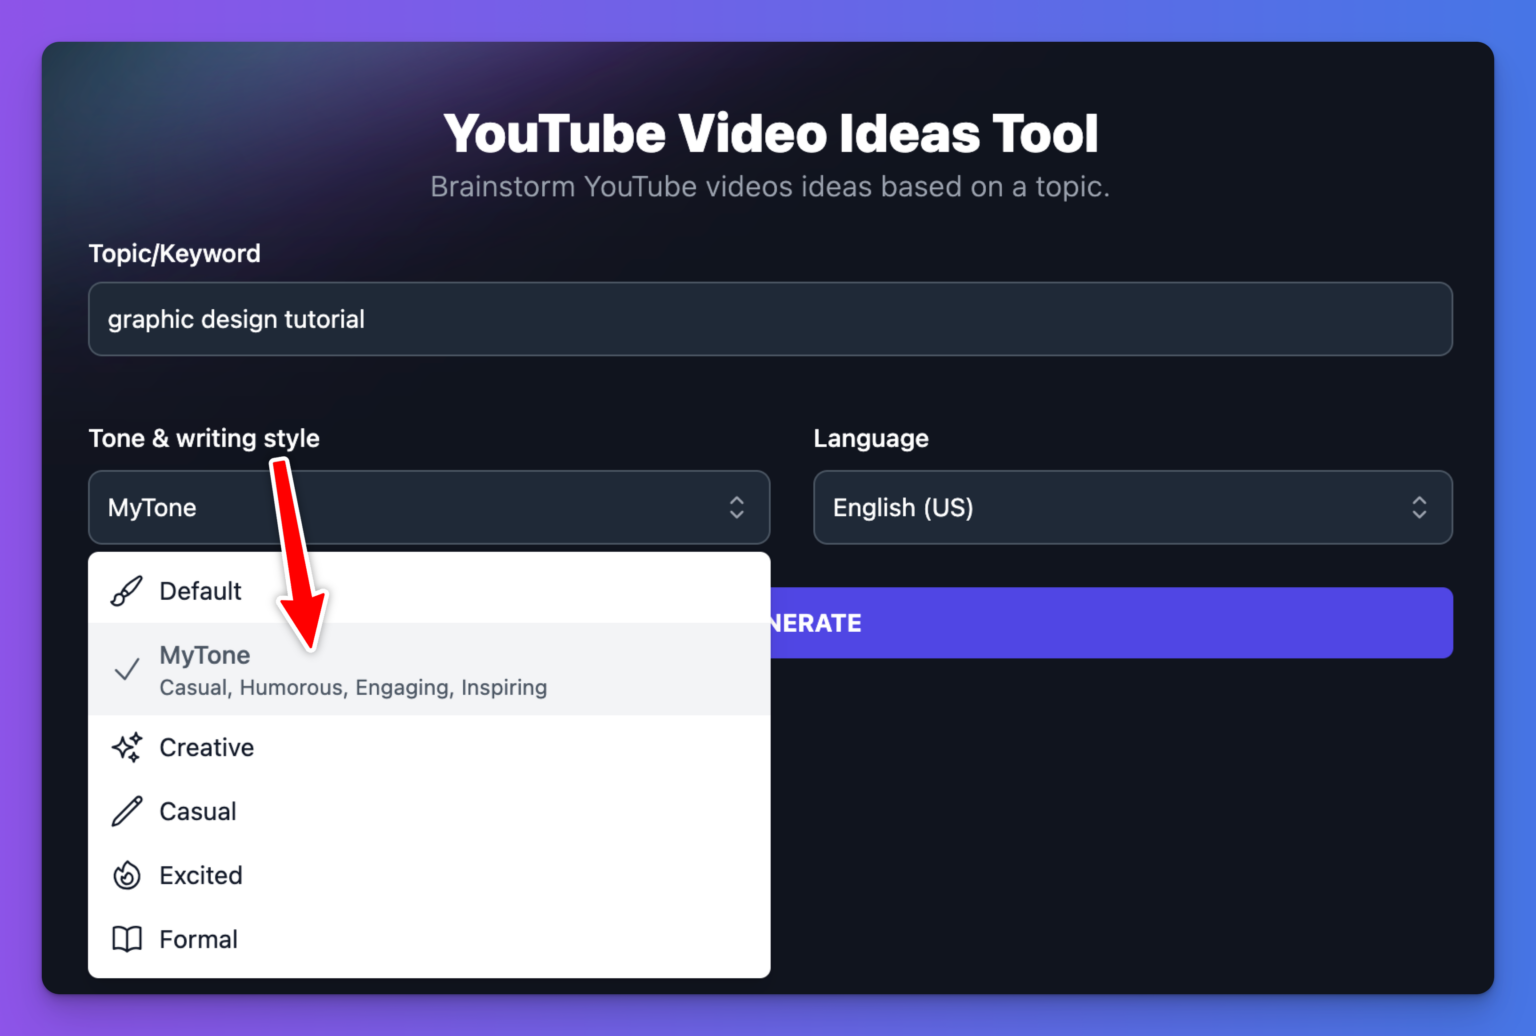This screenshot has width=1536, height=1036.
Task: Select the Excited tone entry
Action: 199,875
